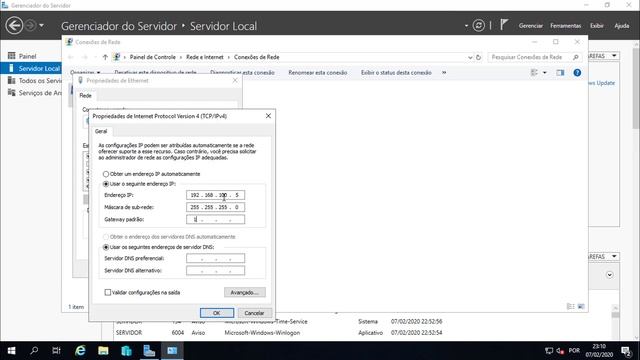This screenshot has height=360, width=640.
Task: Click the Máscara de sub-rede field
Action: click(x=216, y=207)
